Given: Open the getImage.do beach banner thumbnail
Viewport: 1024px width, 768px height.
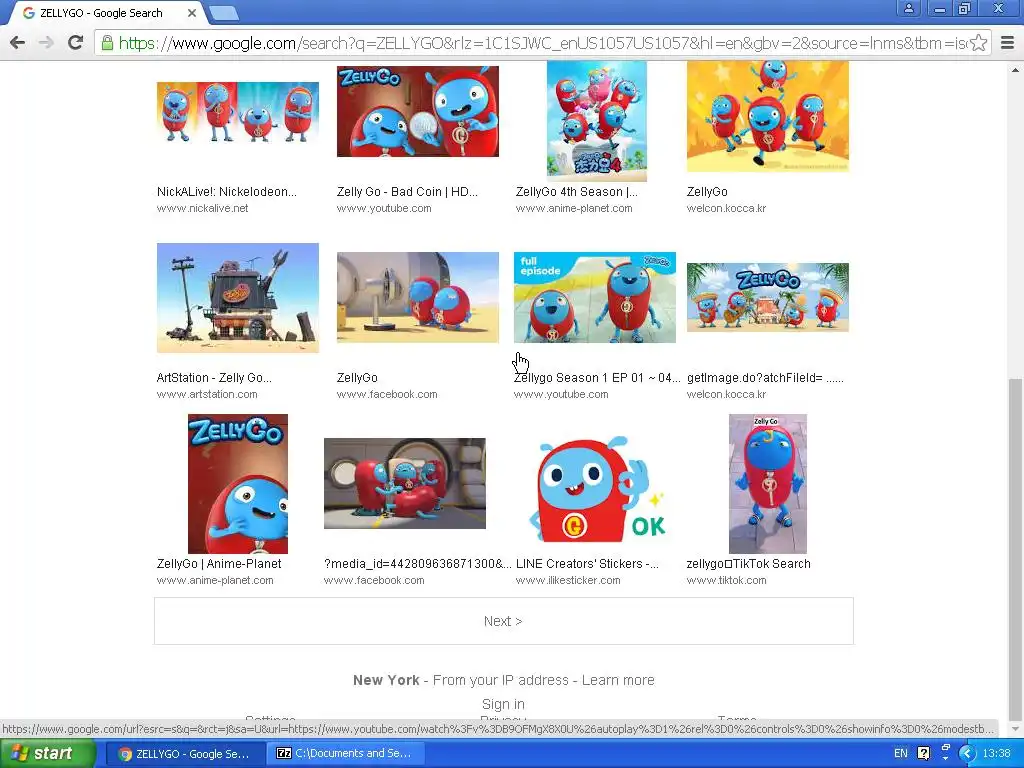Looking at the screenshot, I should (768, 297).
